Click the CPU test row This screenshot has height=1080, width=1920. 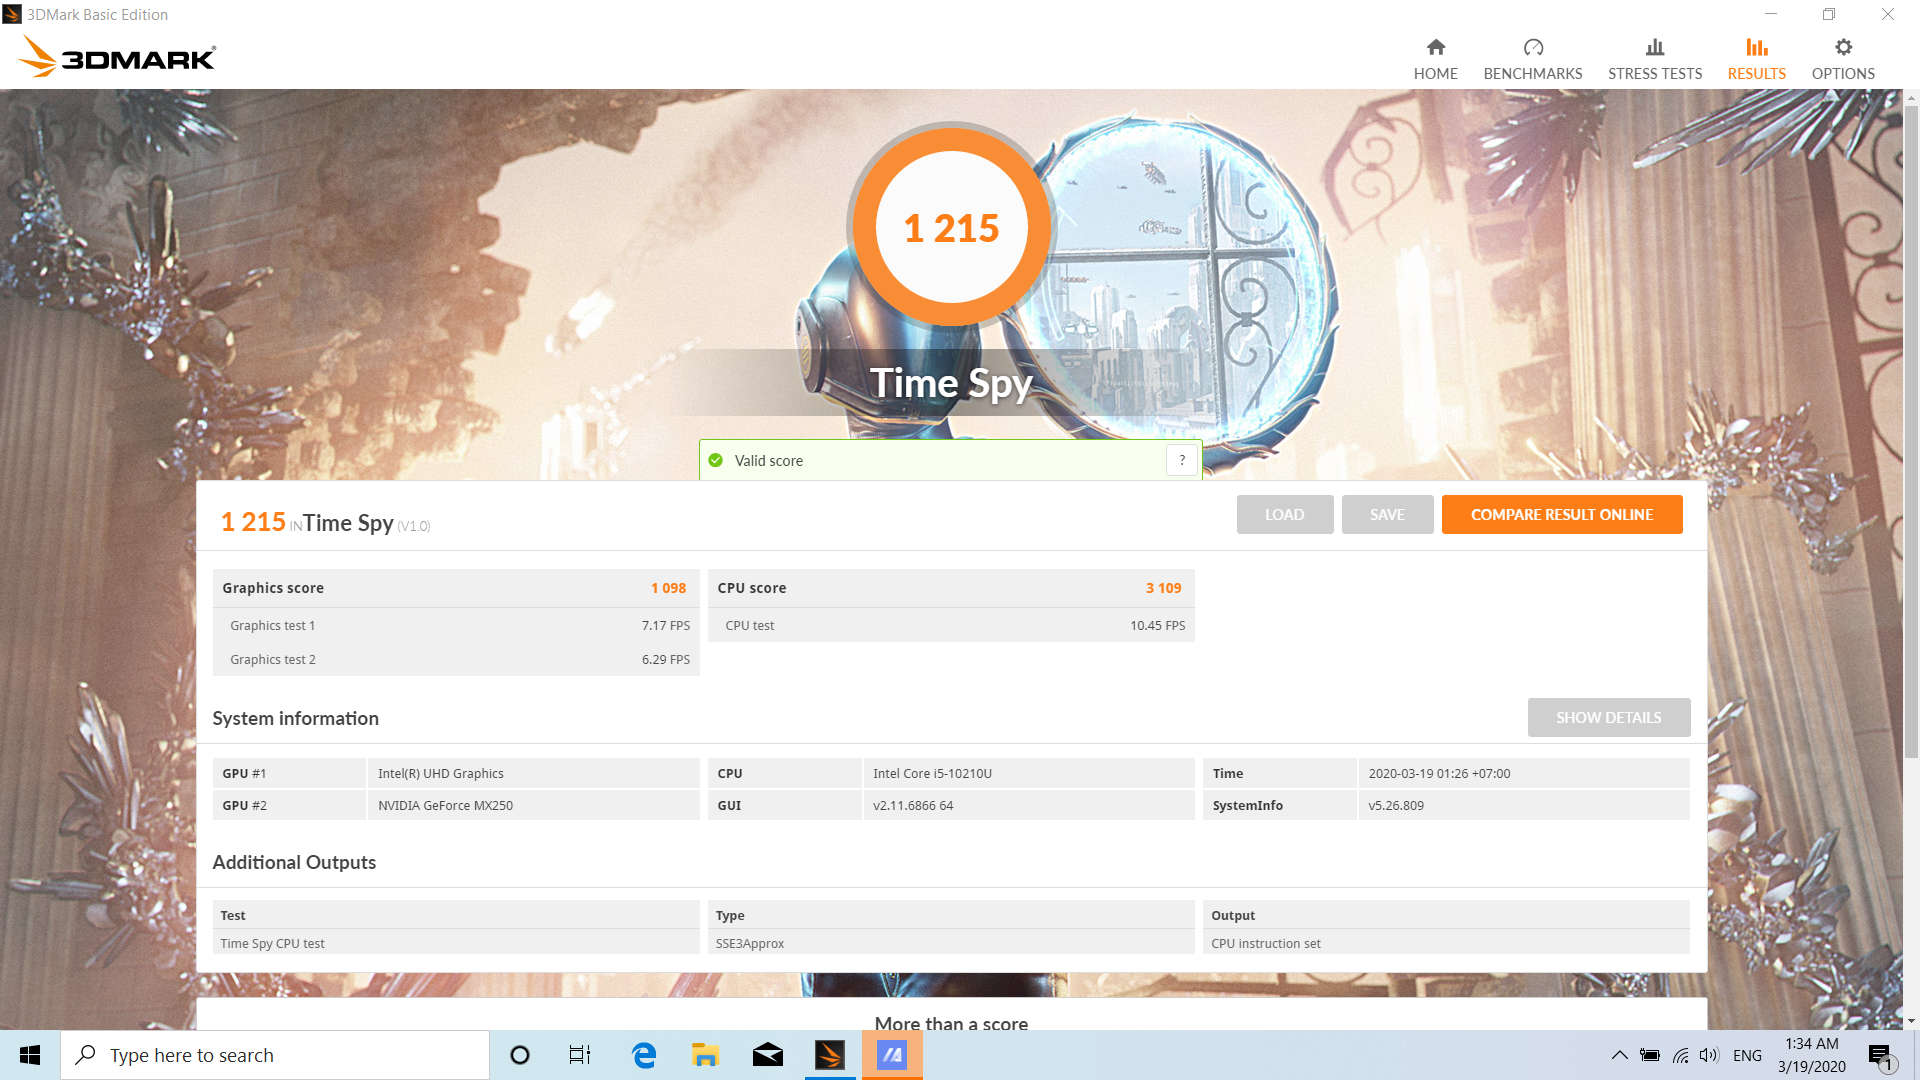click(x=951, y=626)
